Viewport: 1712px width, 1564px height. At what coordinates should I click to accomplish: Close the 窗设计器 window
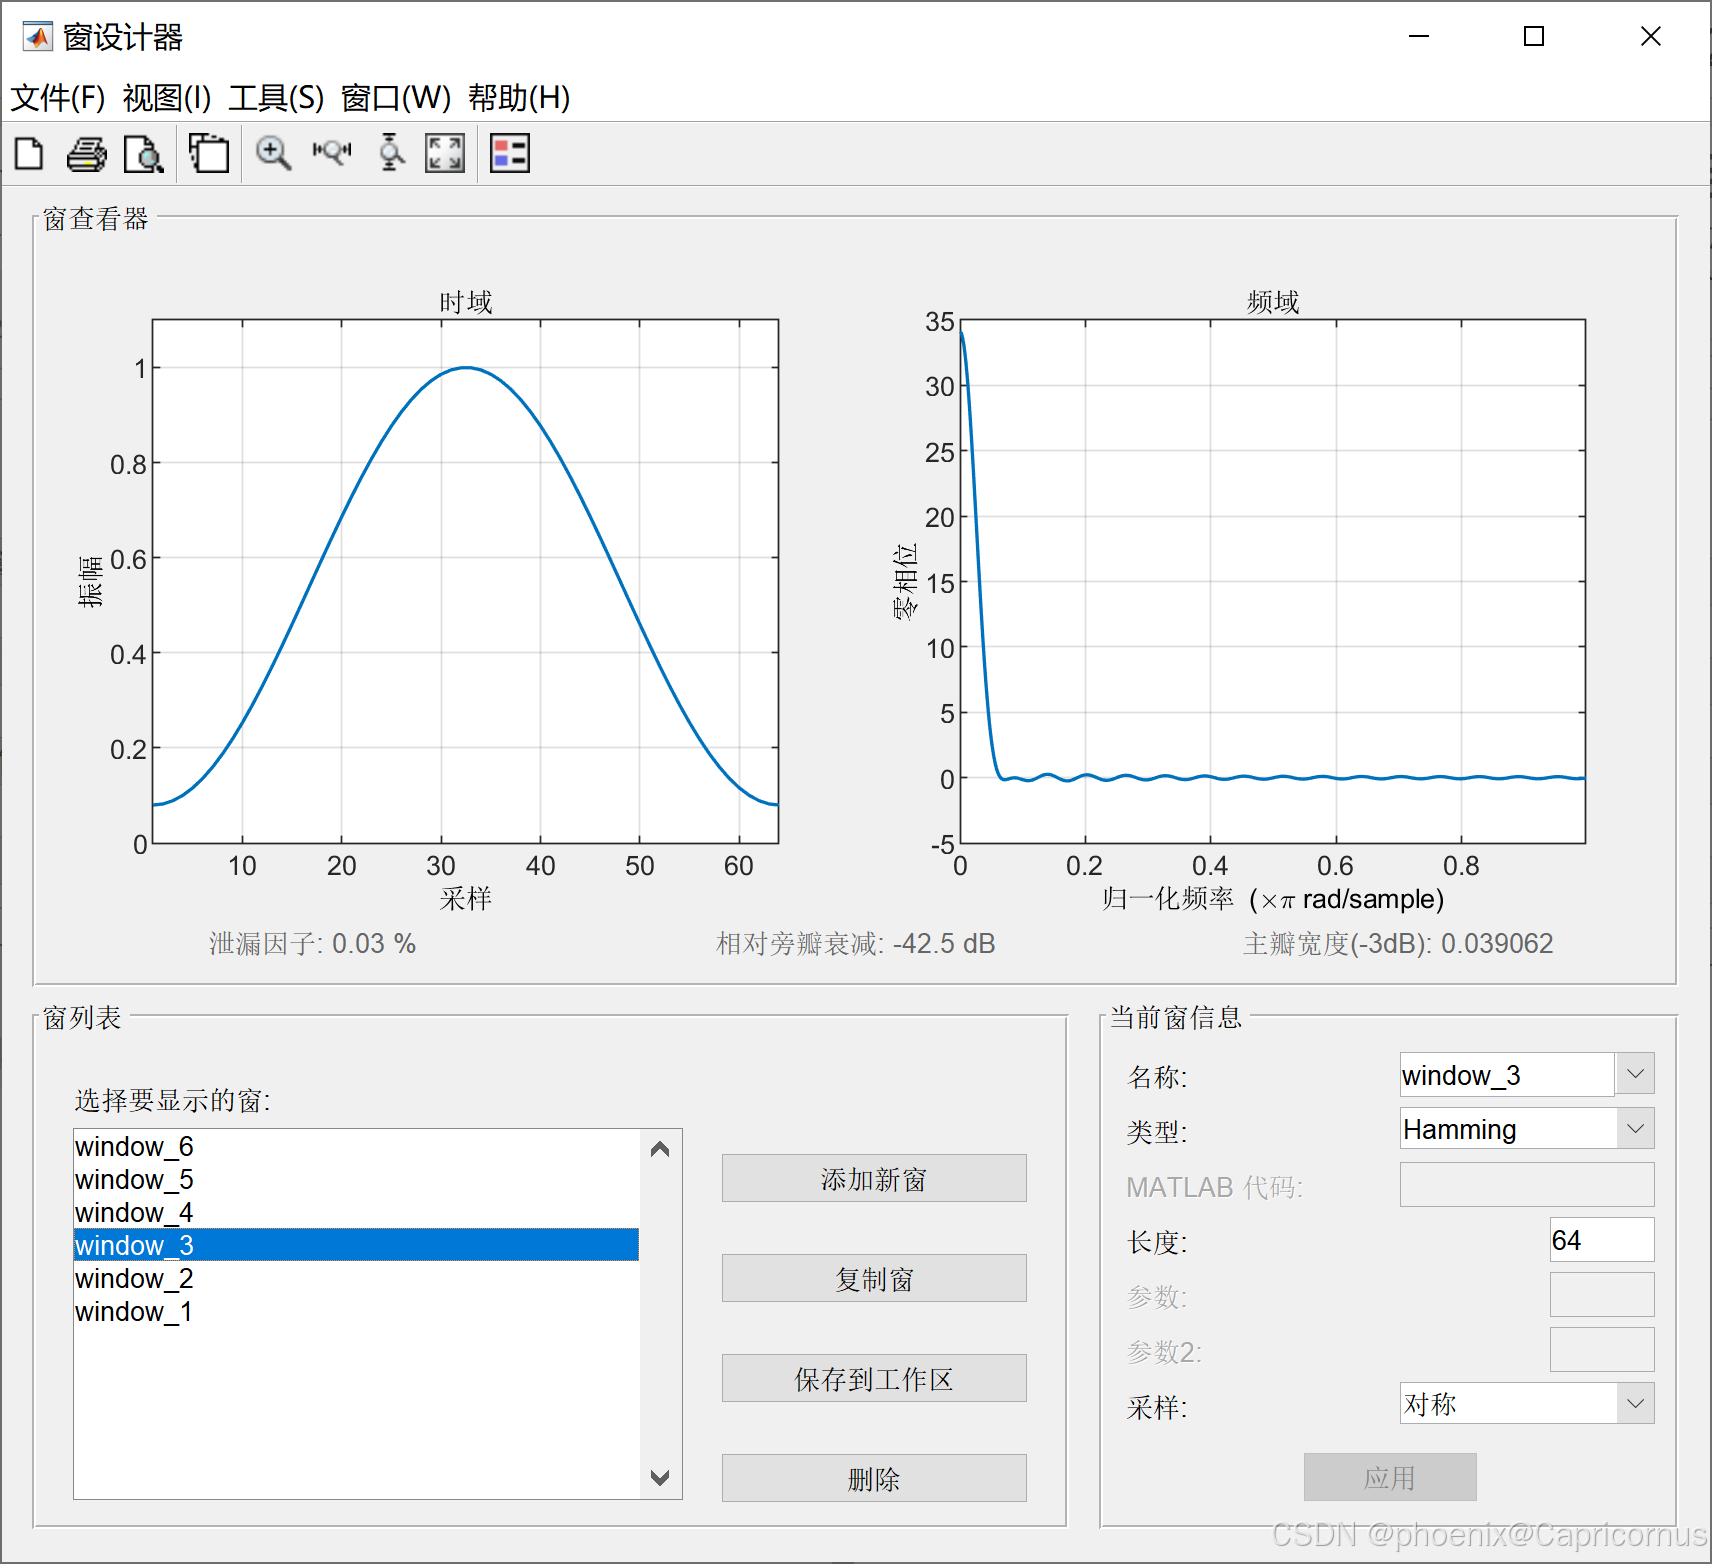coord(1651,37)
